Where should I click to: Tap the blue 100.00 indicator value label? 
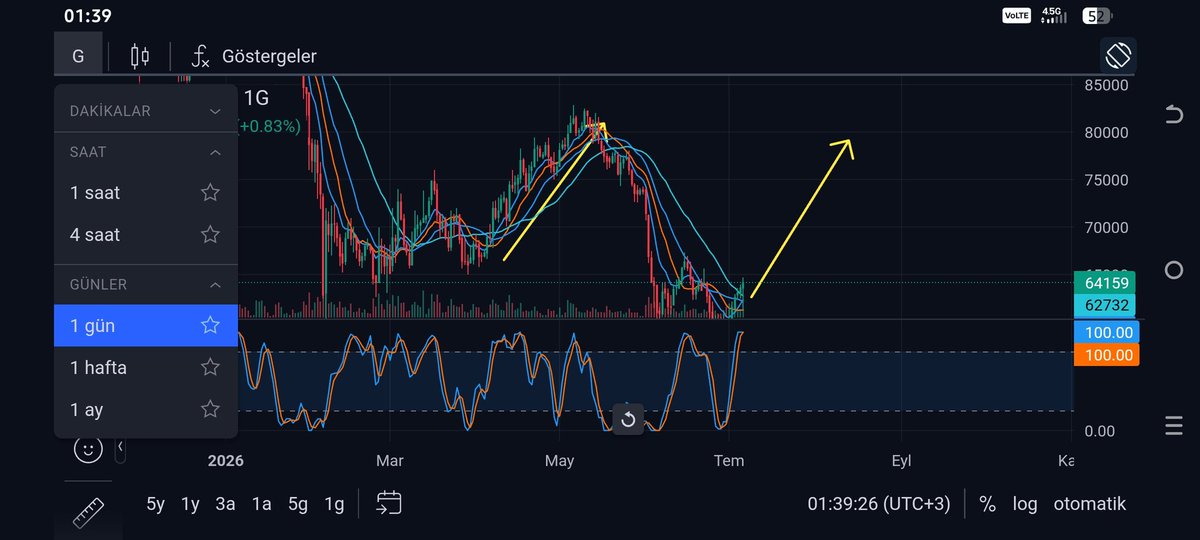pyautogui.click(x=1106, y=332)
